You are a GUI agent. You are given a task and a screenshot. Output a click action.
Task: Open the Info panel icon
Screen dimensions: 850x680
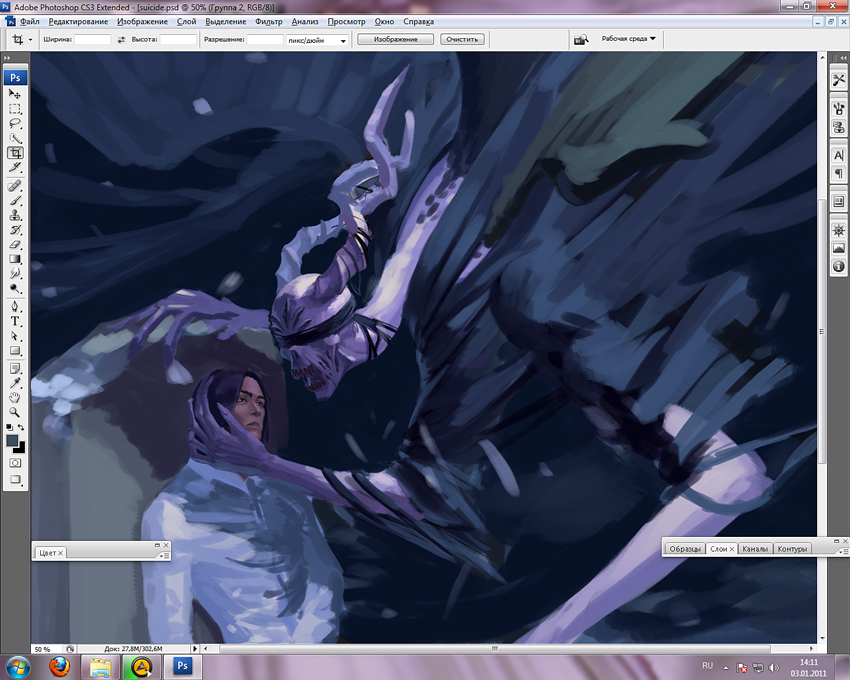pyautogui.click(x=839, y=266)
